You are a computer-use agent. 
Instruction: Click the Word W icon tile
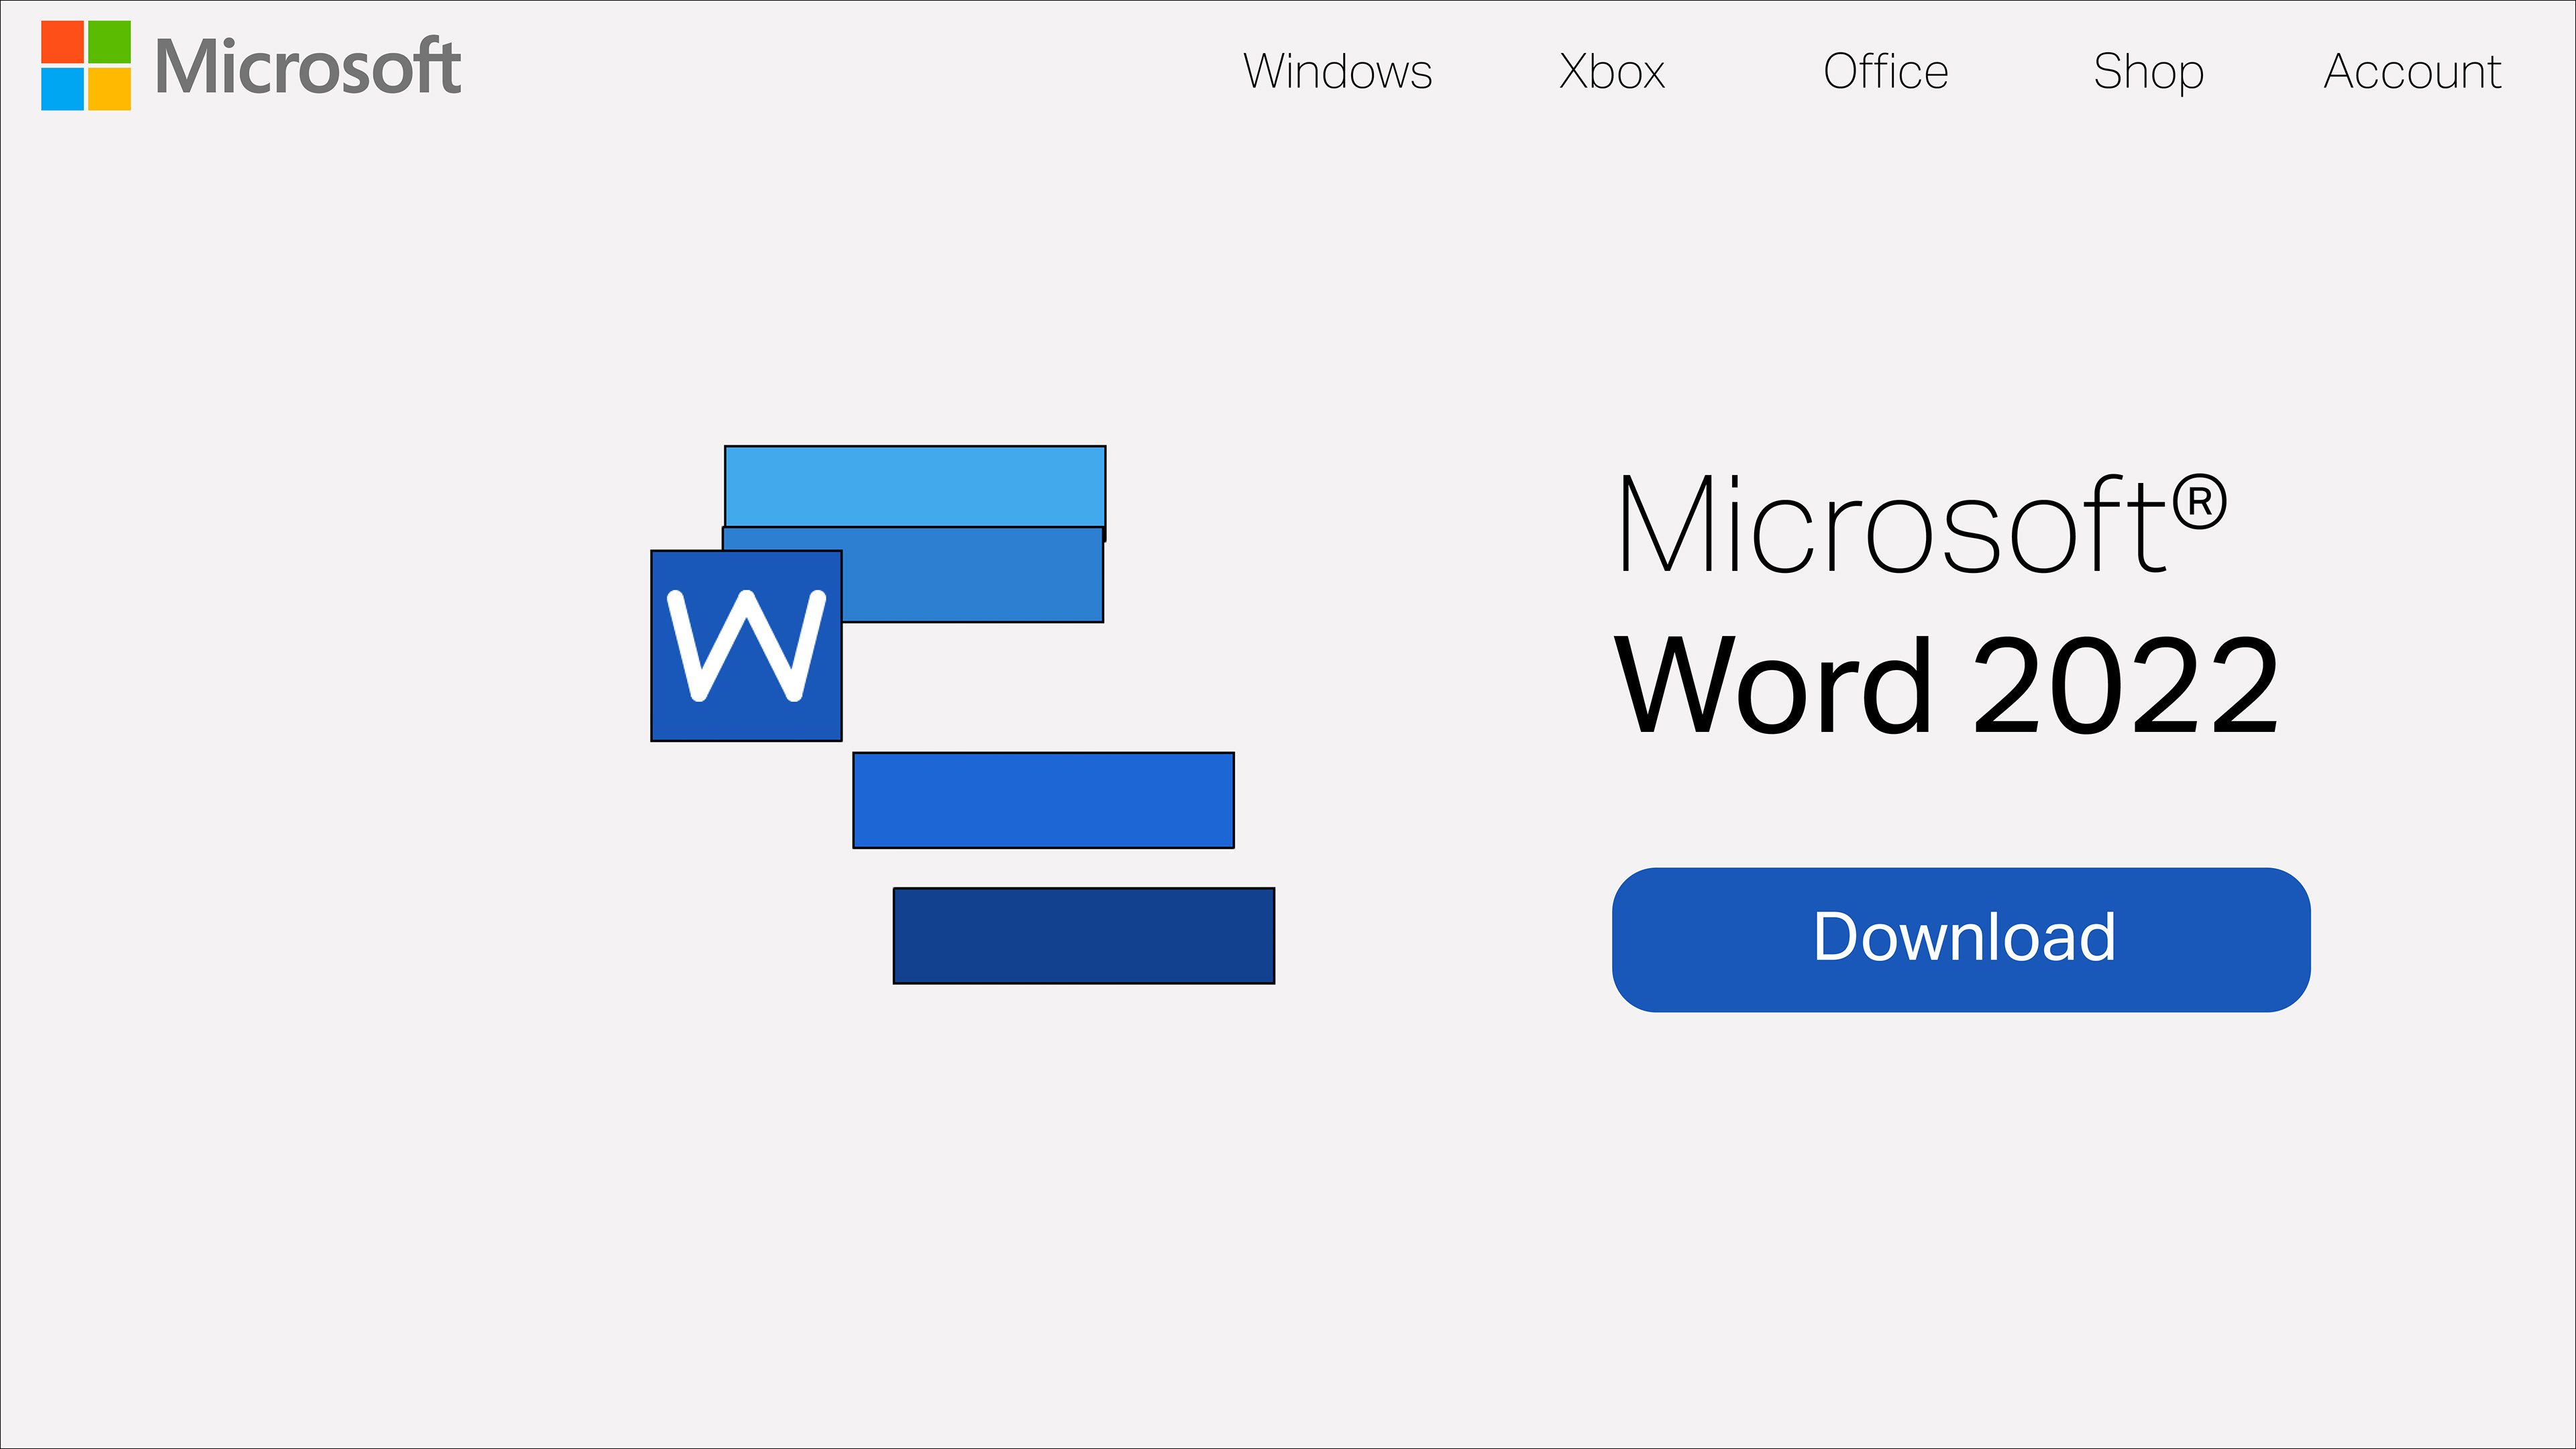click(x=746, y=646)
